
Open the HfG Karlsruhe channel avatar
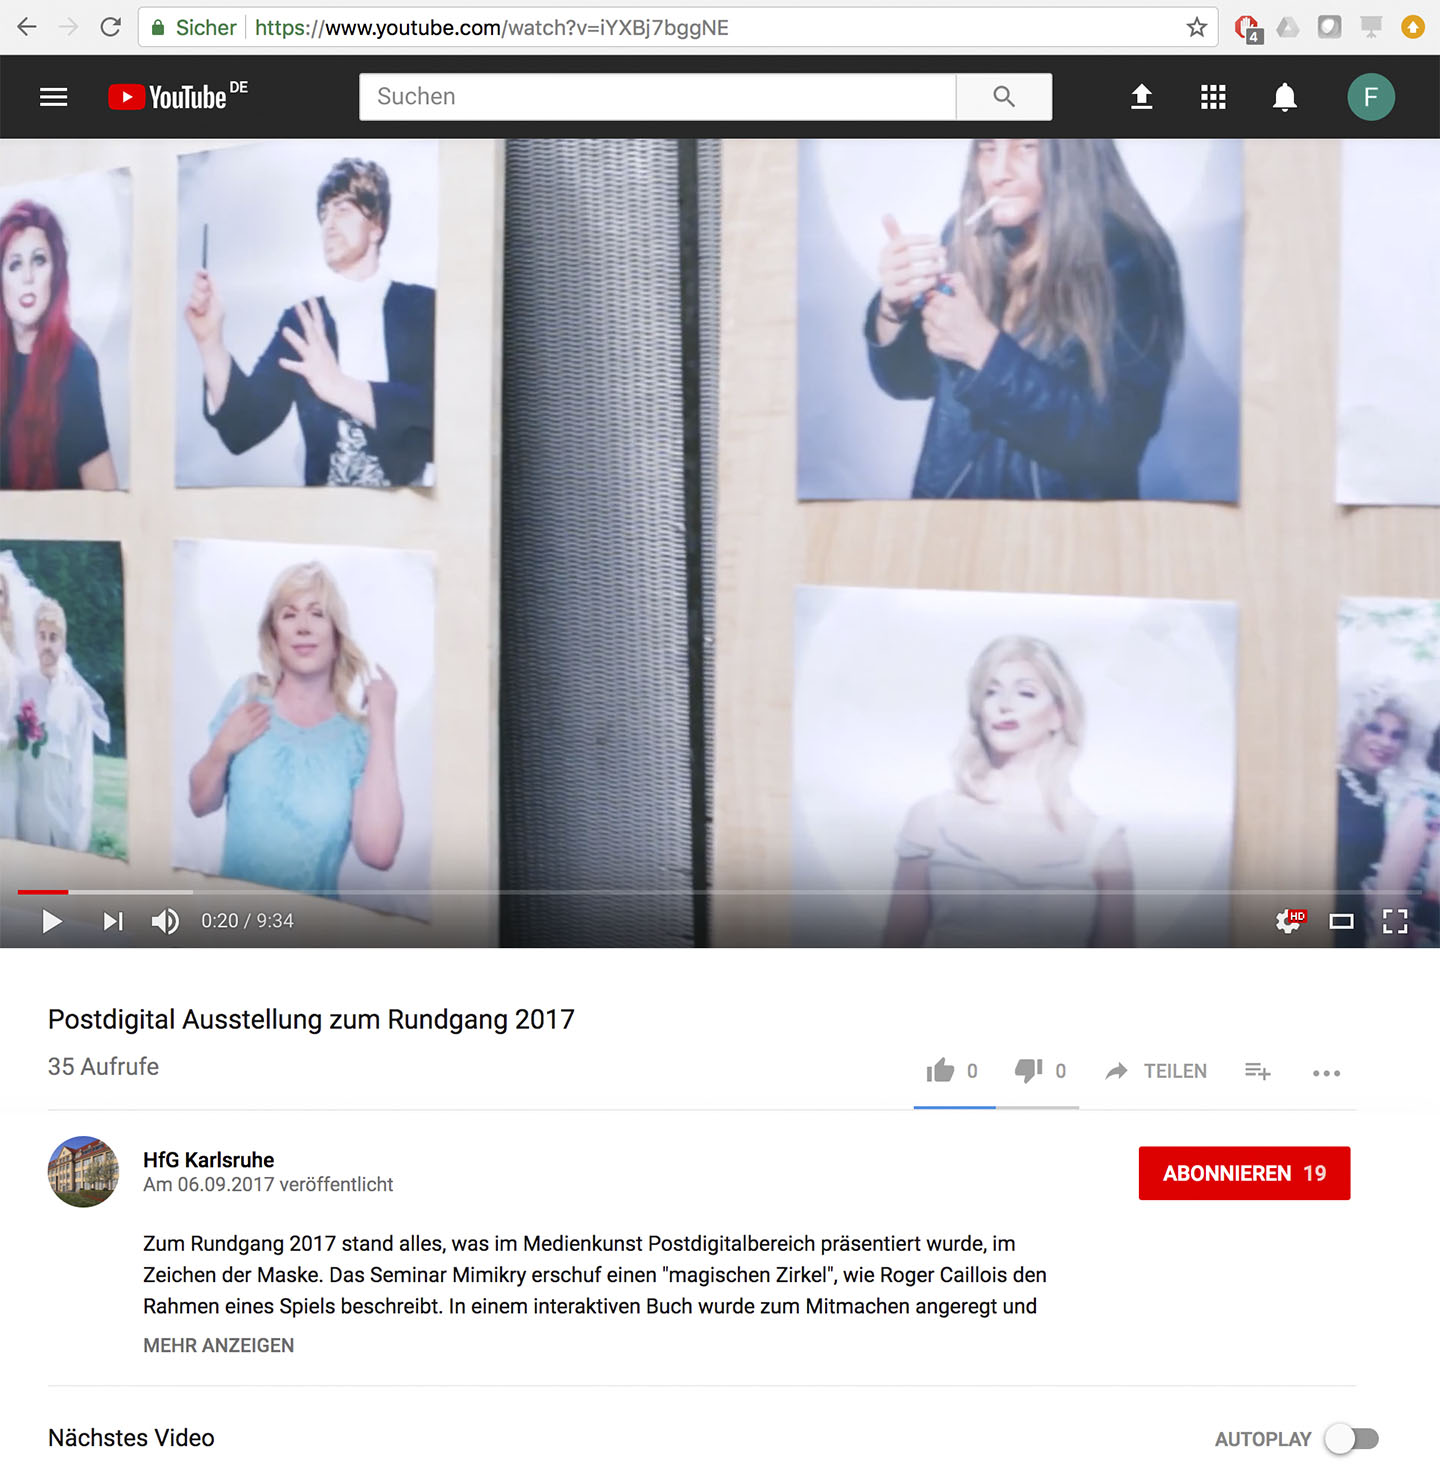pyautogui.click(x=83, y=1171)
